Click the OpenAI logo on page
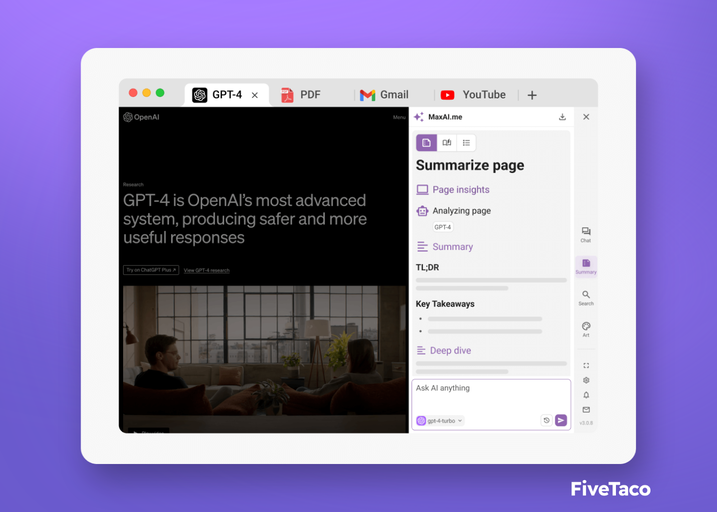 coord(141,117)
